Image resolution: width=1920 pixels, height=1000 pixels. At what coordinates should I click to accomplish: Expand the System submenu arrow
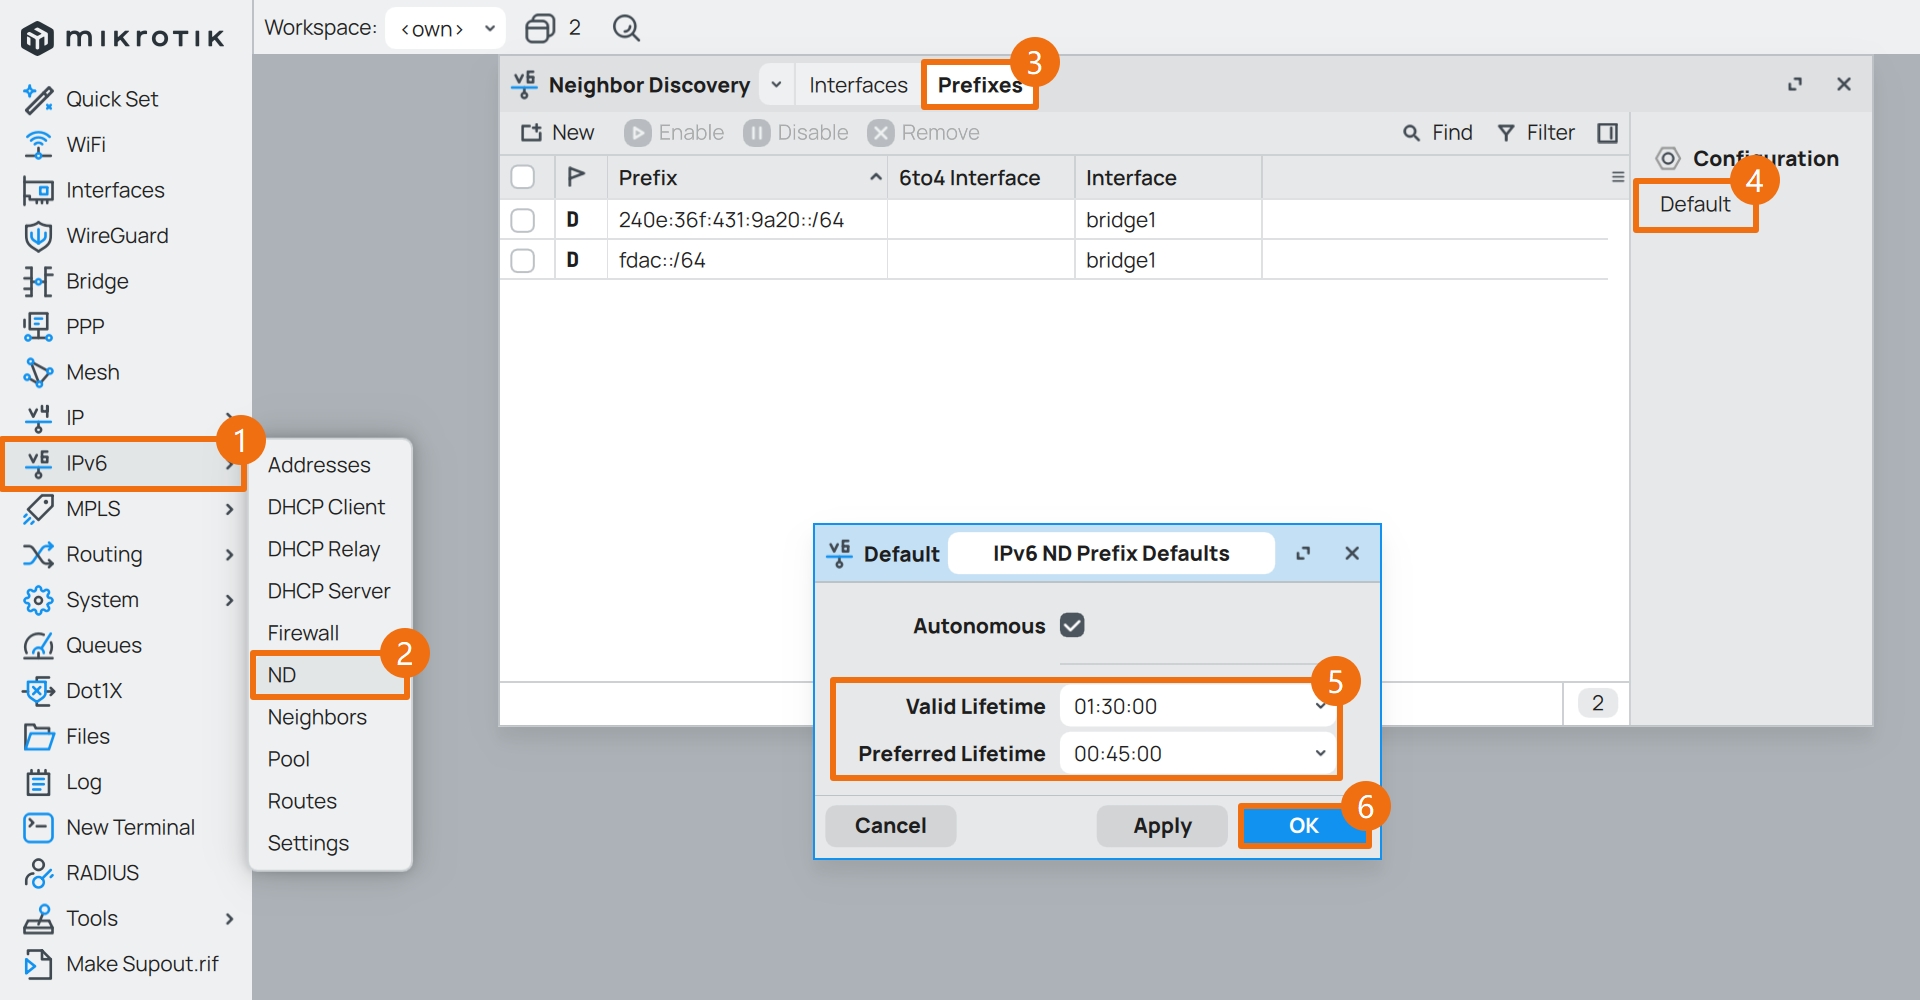[x=230, y=600]
